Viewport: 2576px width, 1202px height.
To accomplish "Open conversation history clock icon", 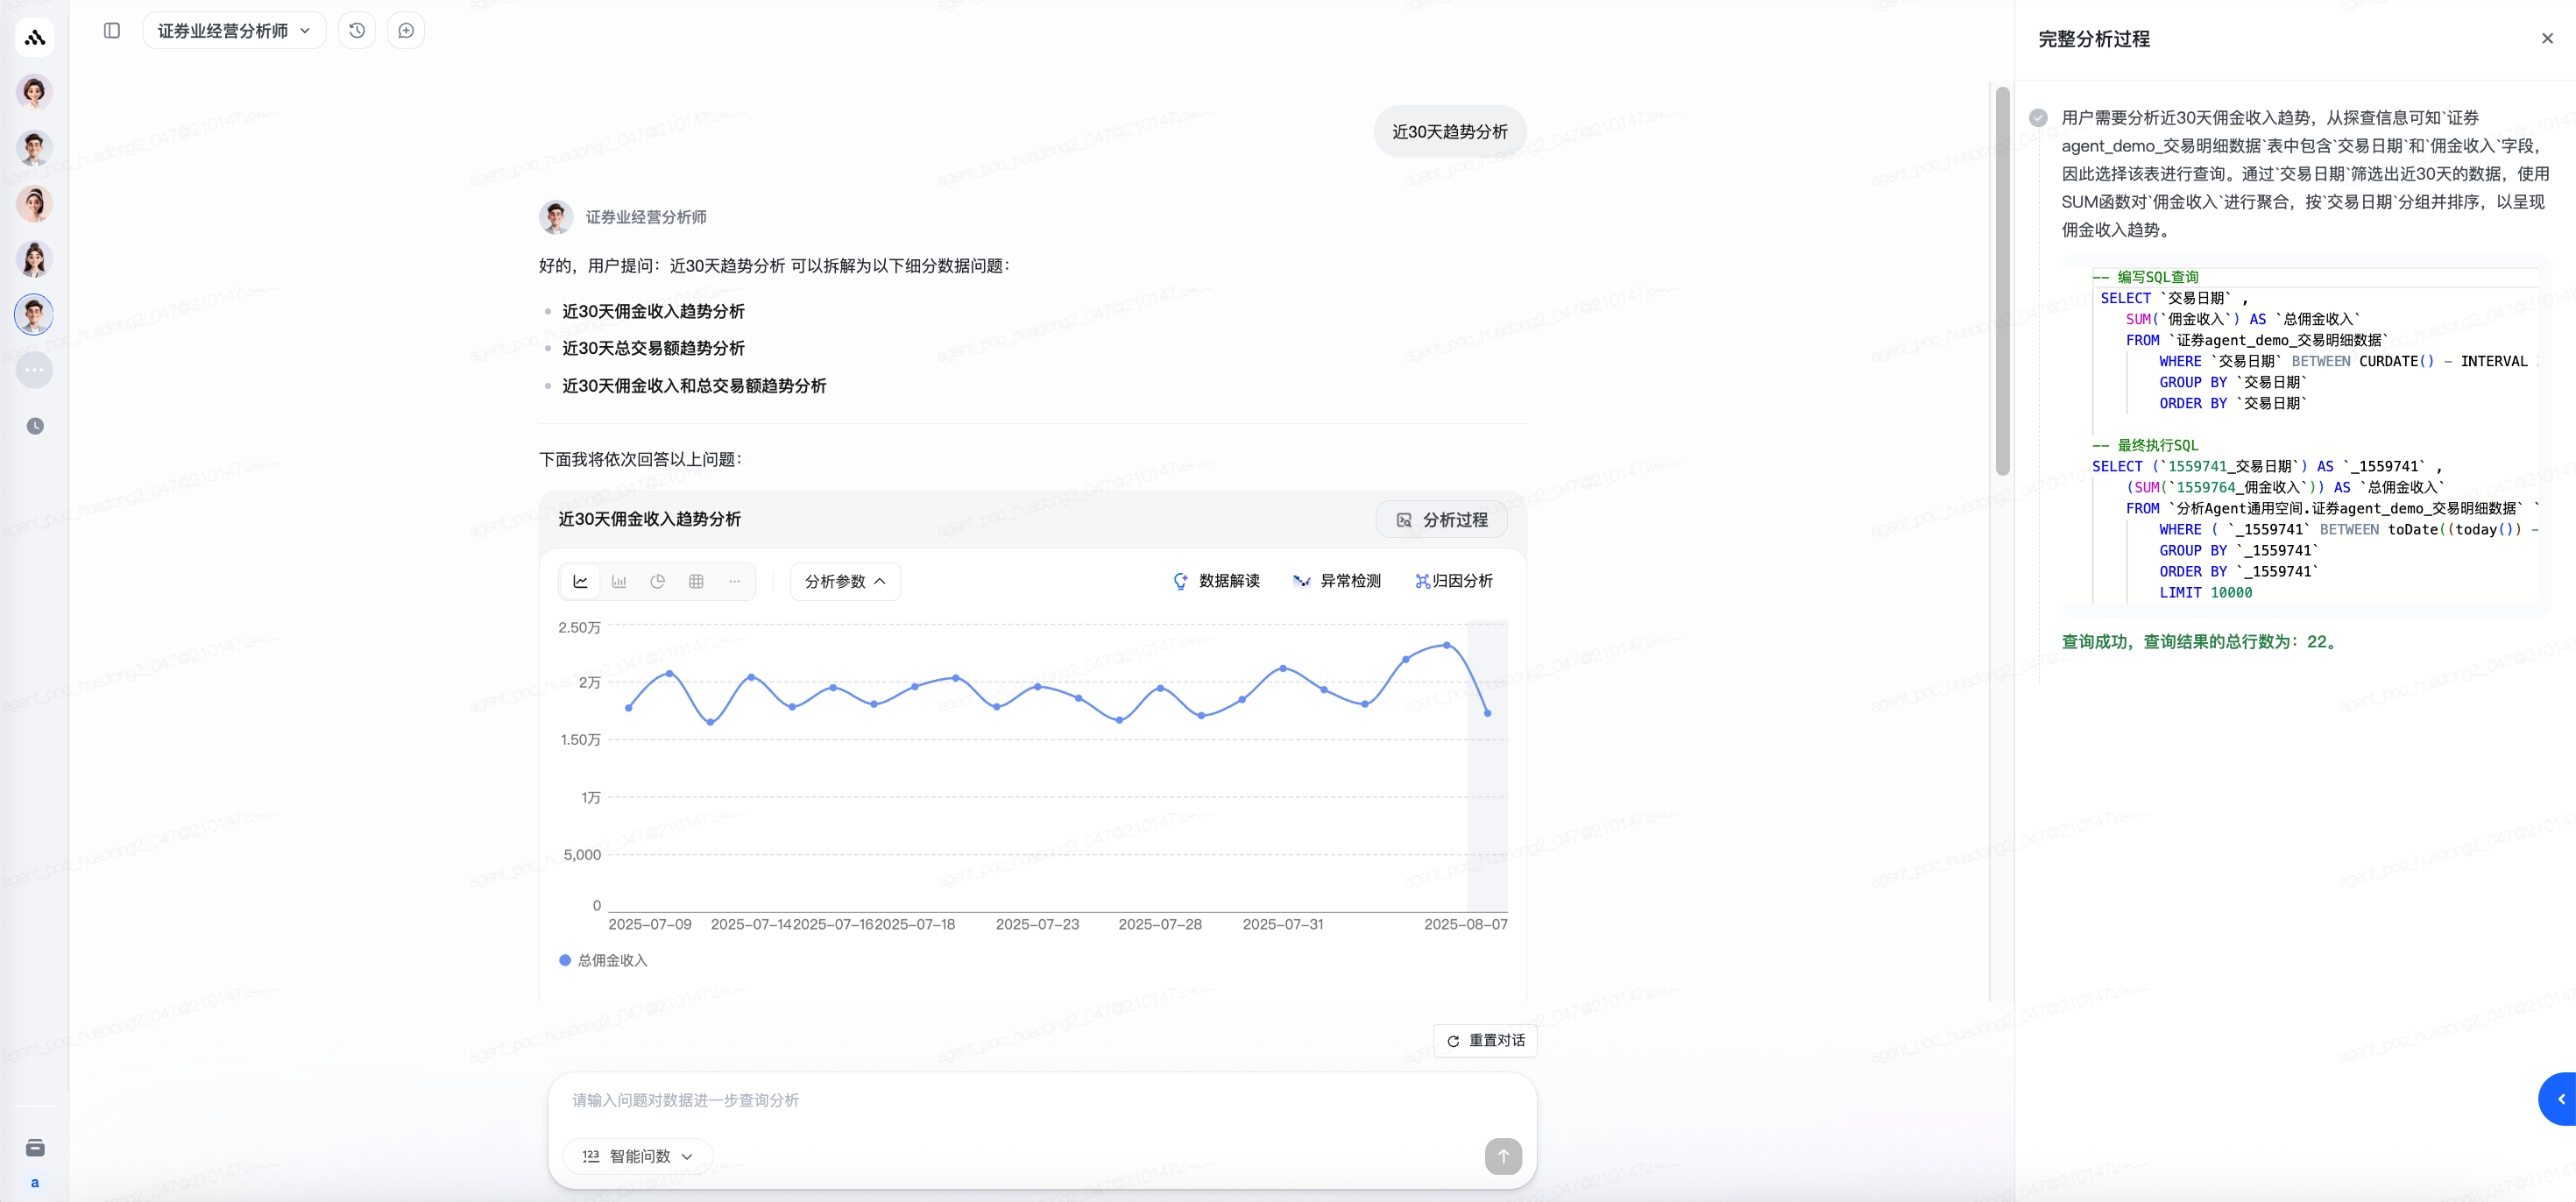I will click(x=357, y=31).
